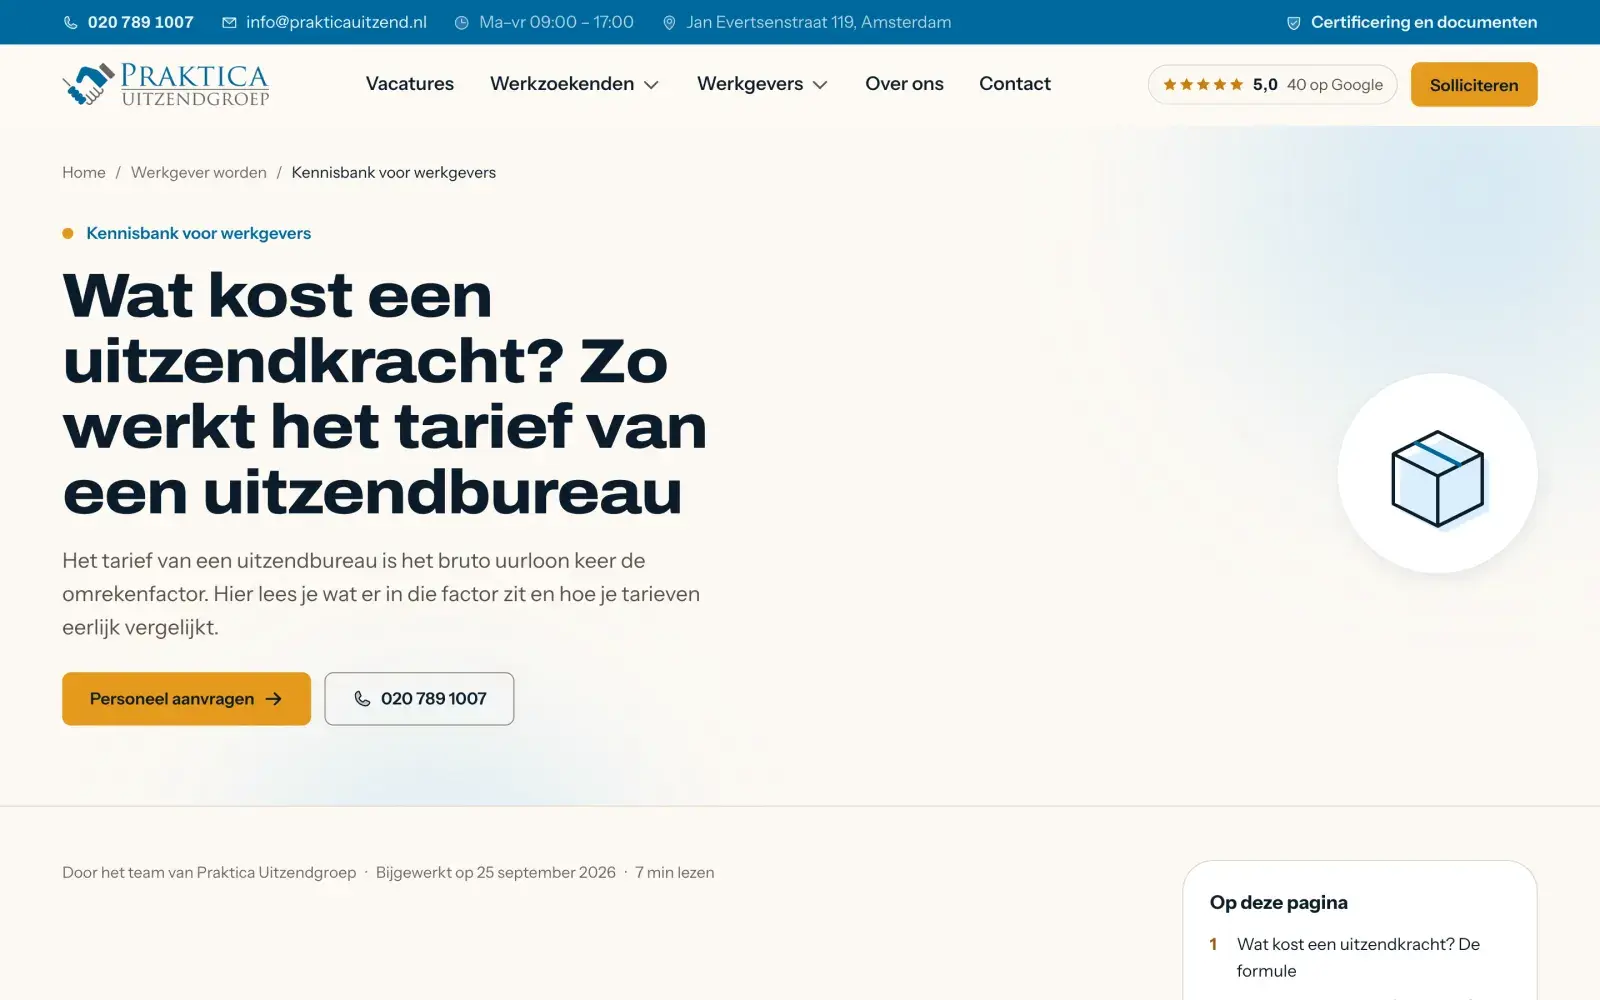Open the Werkgever worden breadcrumb
1600x1000 pixels.
199,172
